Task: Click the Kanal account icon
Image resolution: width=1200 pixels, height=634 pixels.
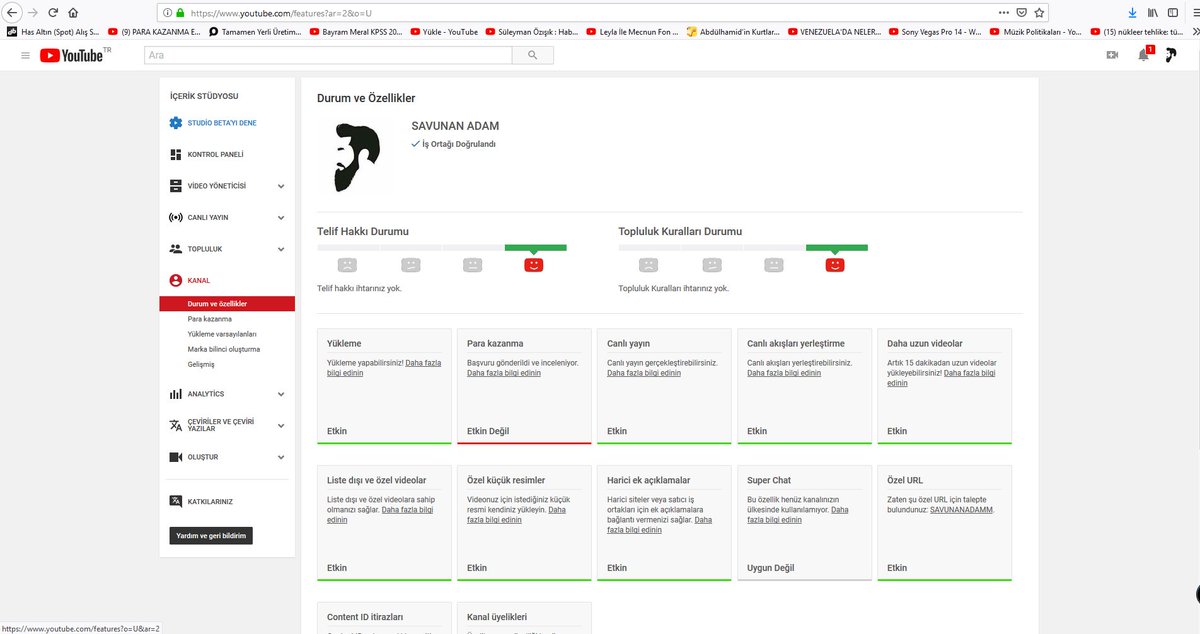Action: click(x=176, y=280)
